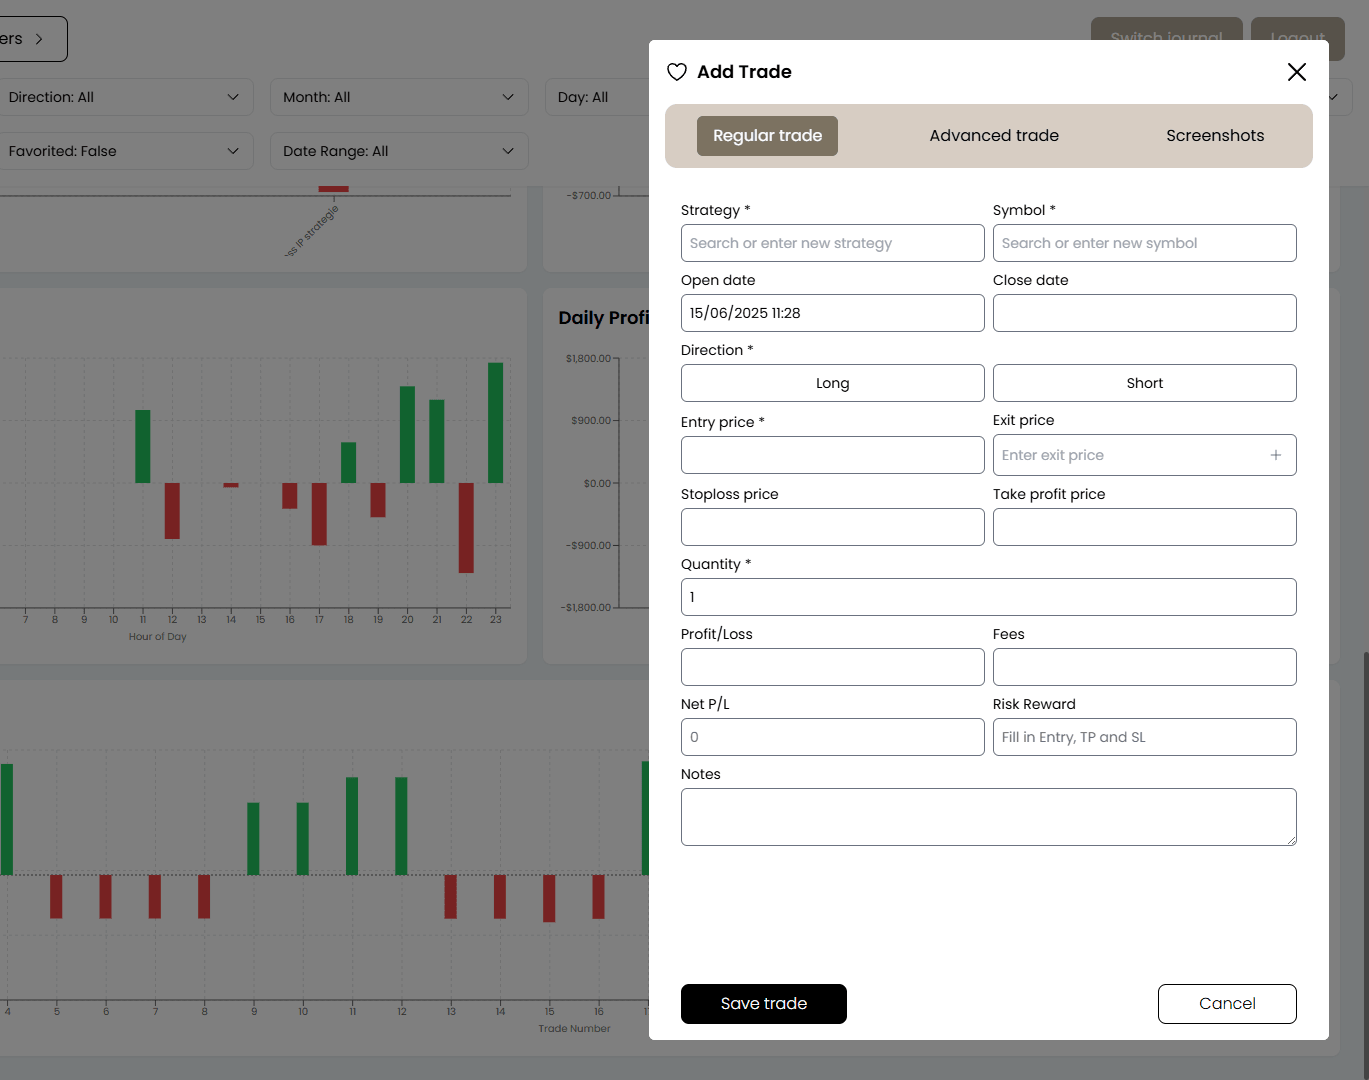This screenshot has height=1080, width=1369.
Task: Open the Favorited: False filter dropdown
Action: click(x=127, y=151)
